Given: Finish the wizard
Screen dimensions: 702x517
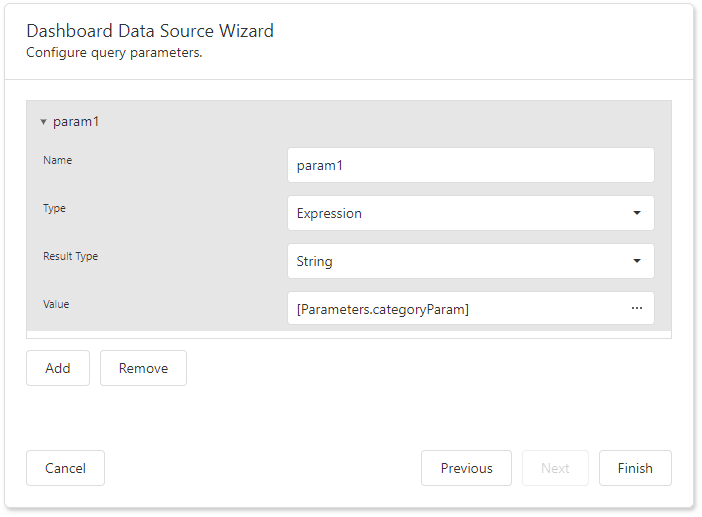Looking at the screenshot, I should pos(635,468).
